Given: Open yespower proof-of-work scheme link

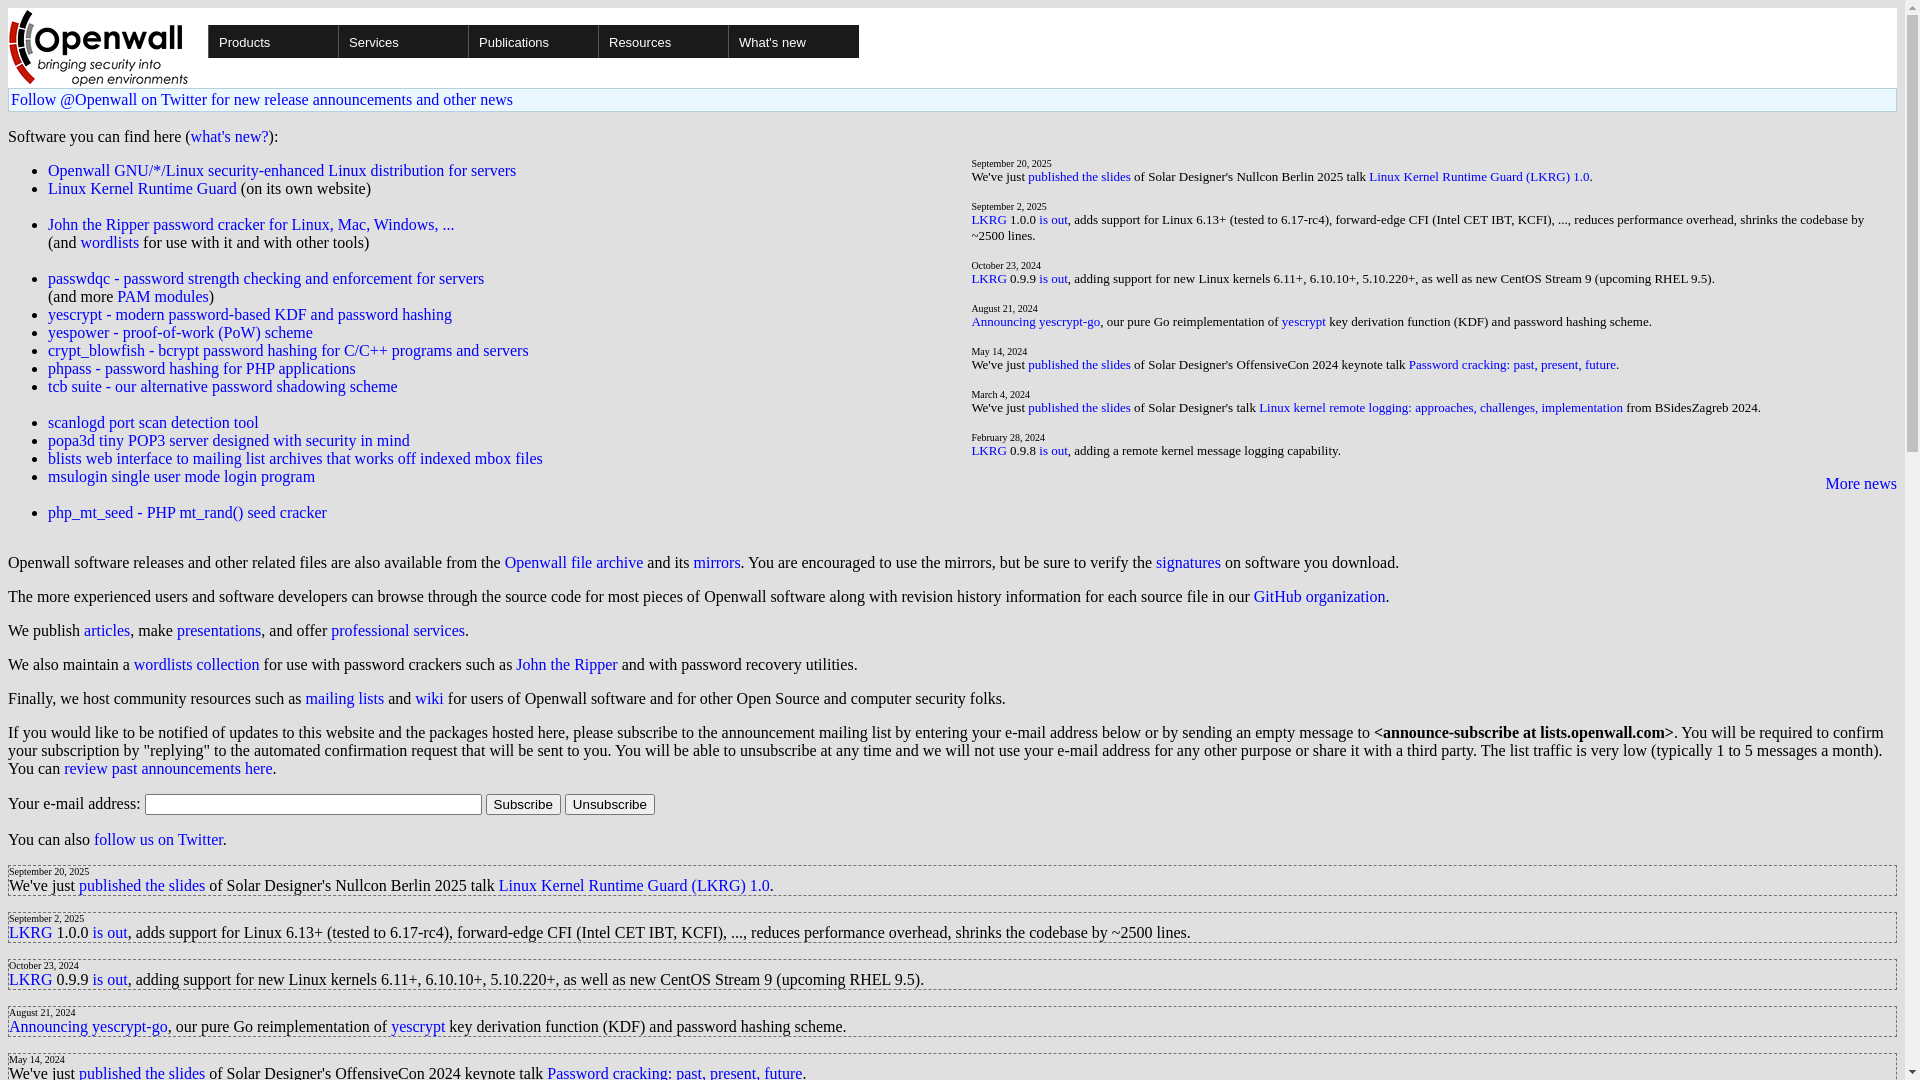Looking at the screenshot, I should click(x=180, y=333).
